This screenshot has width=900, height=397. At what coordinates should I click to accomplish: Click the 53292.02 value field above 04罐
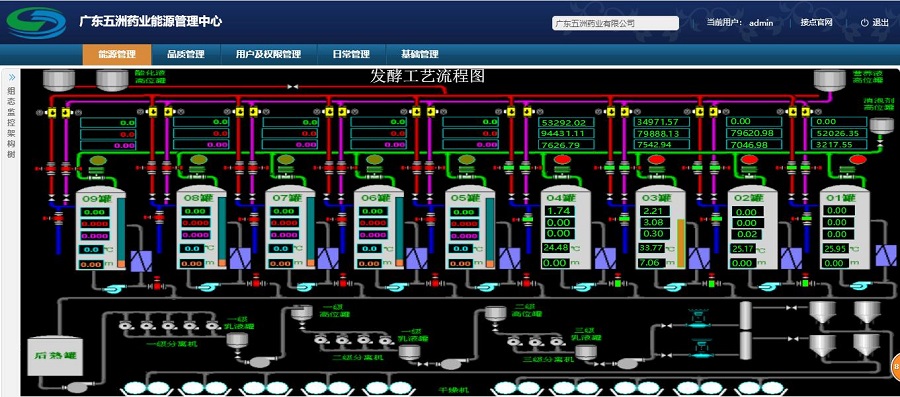(x=566, y=122)
